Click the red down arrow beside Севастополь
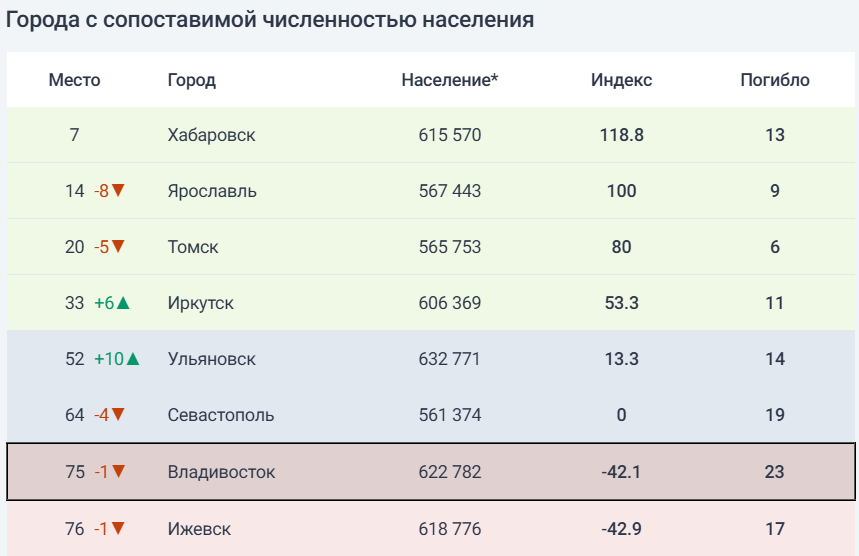The image size is (859, 556). coord(118,415)
